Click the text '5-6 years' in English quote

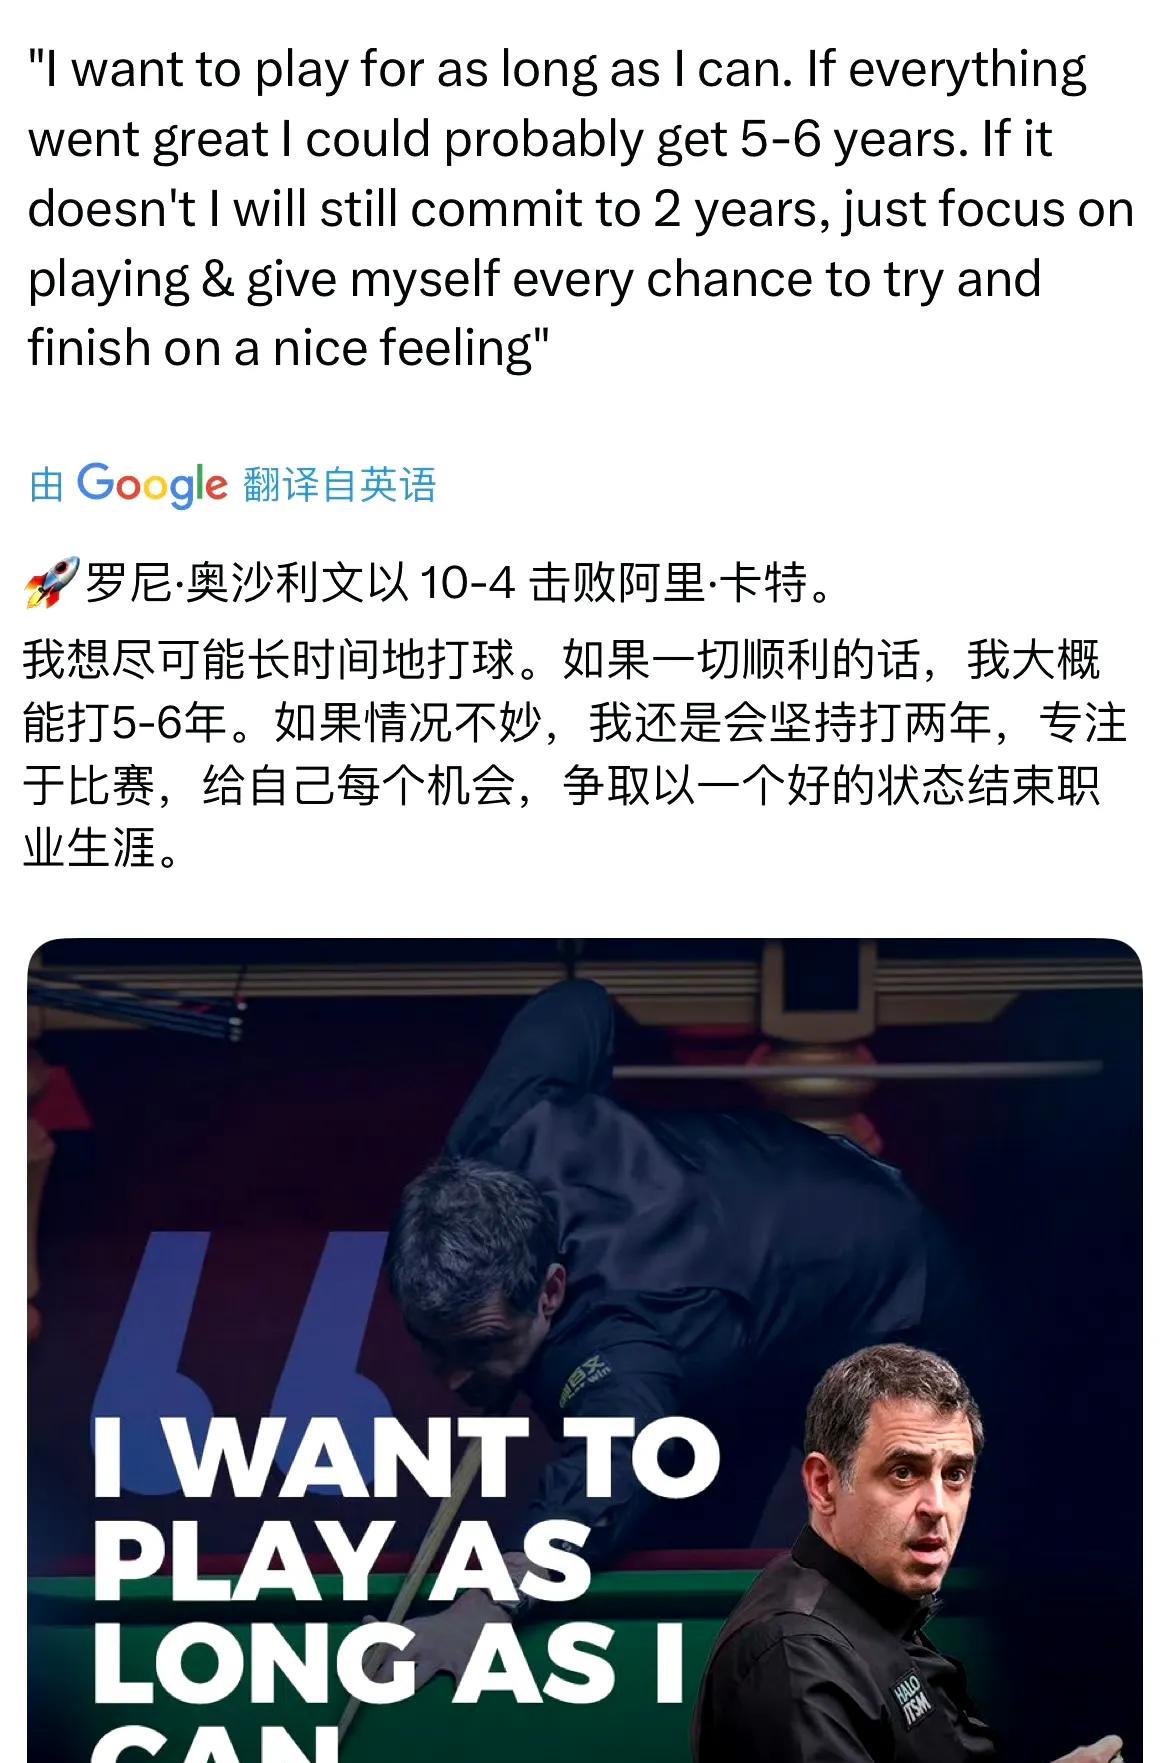point(853,139)
